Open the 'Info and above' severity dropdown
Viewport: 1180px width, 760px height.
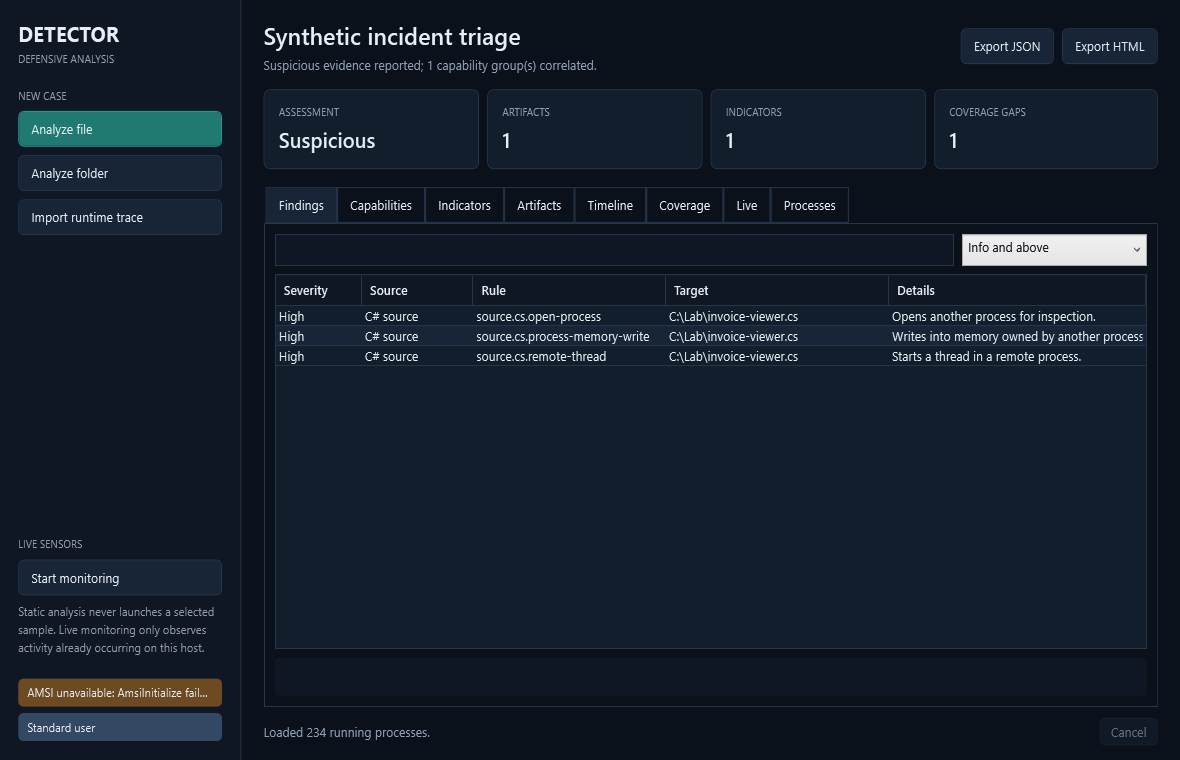[x=1054, y=249]
